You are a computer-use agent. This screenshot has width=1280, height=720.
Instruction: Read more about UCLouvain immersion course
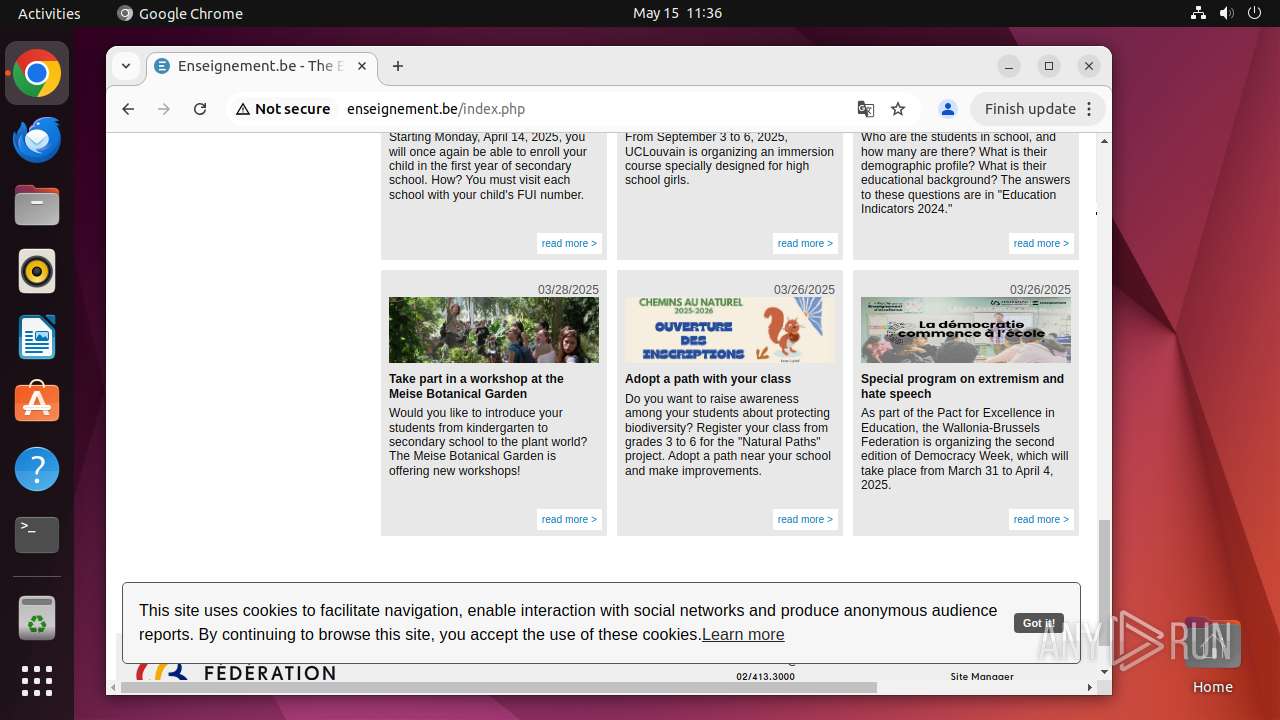click(x=805, y=243)
